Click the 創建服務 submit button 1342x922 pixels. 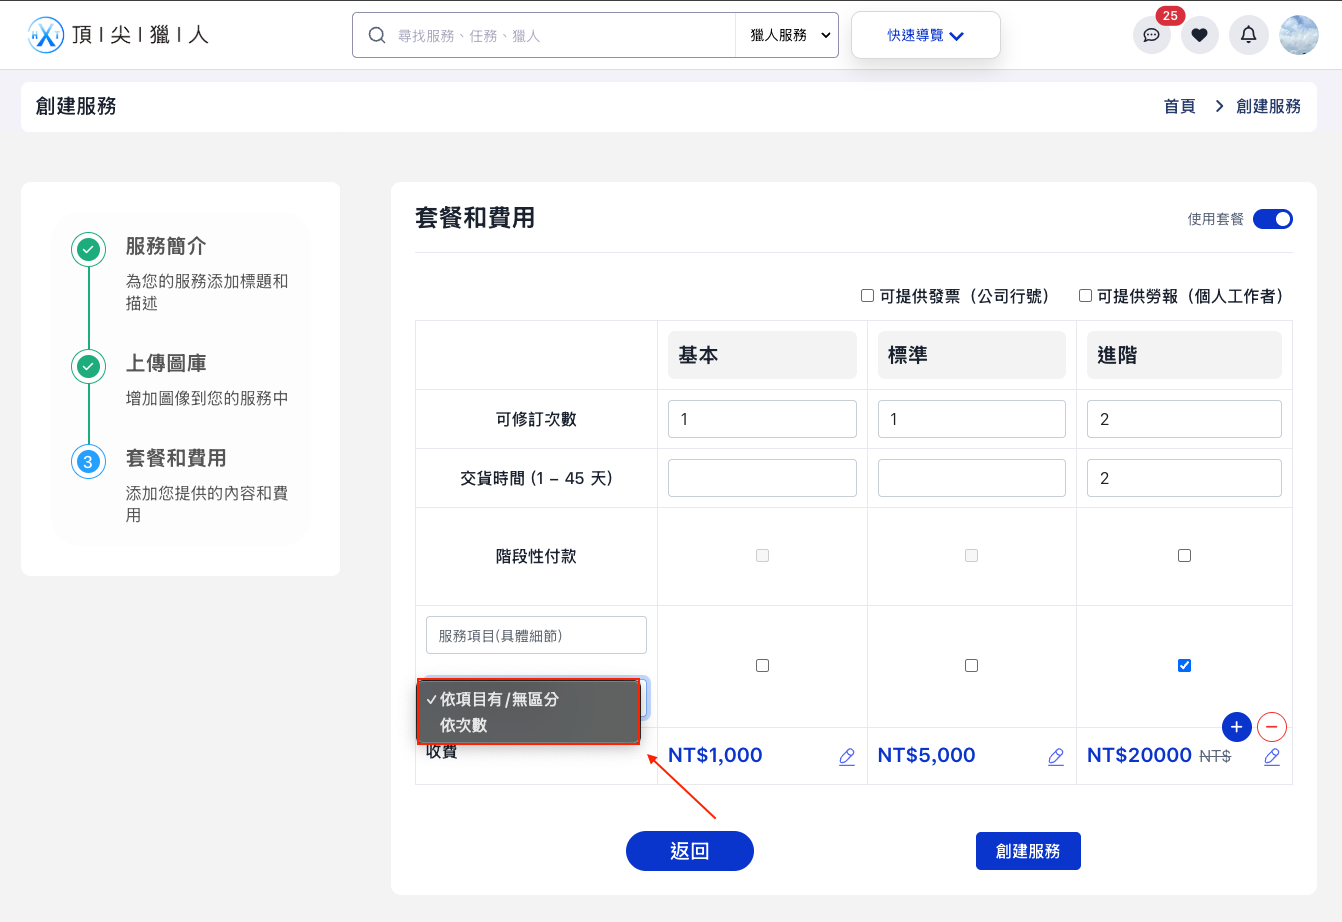[1027, 851]
